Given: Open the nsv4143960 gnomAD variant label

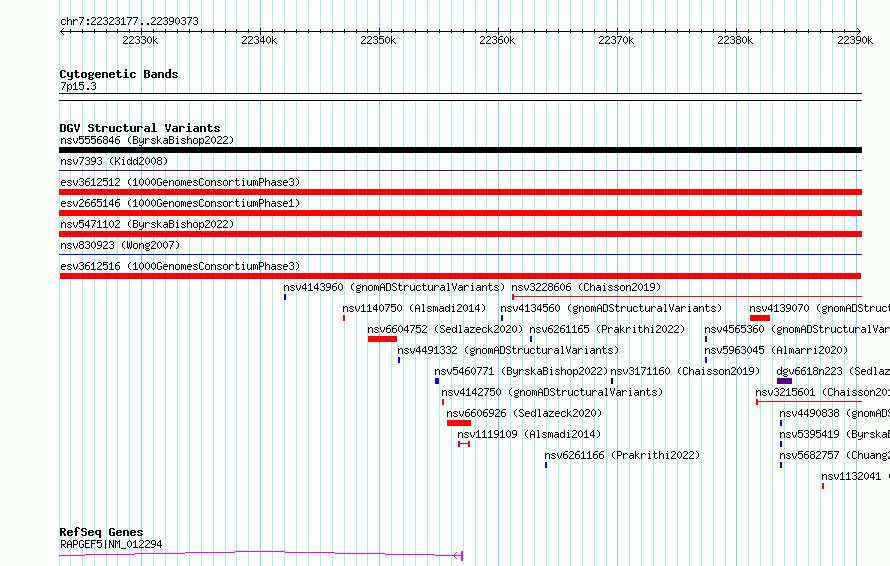Looking at the screenshot, I should (x=394, y=287).
